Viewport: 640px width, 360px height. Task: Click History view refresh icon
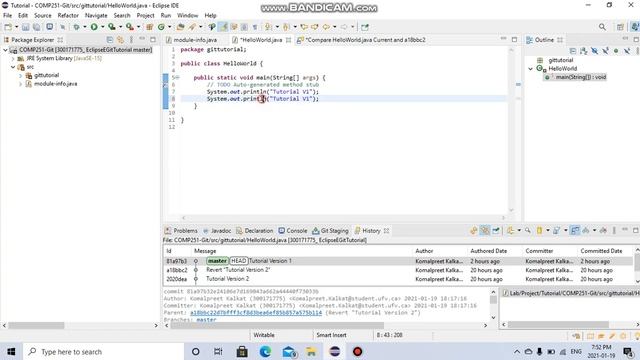point(474,231)
